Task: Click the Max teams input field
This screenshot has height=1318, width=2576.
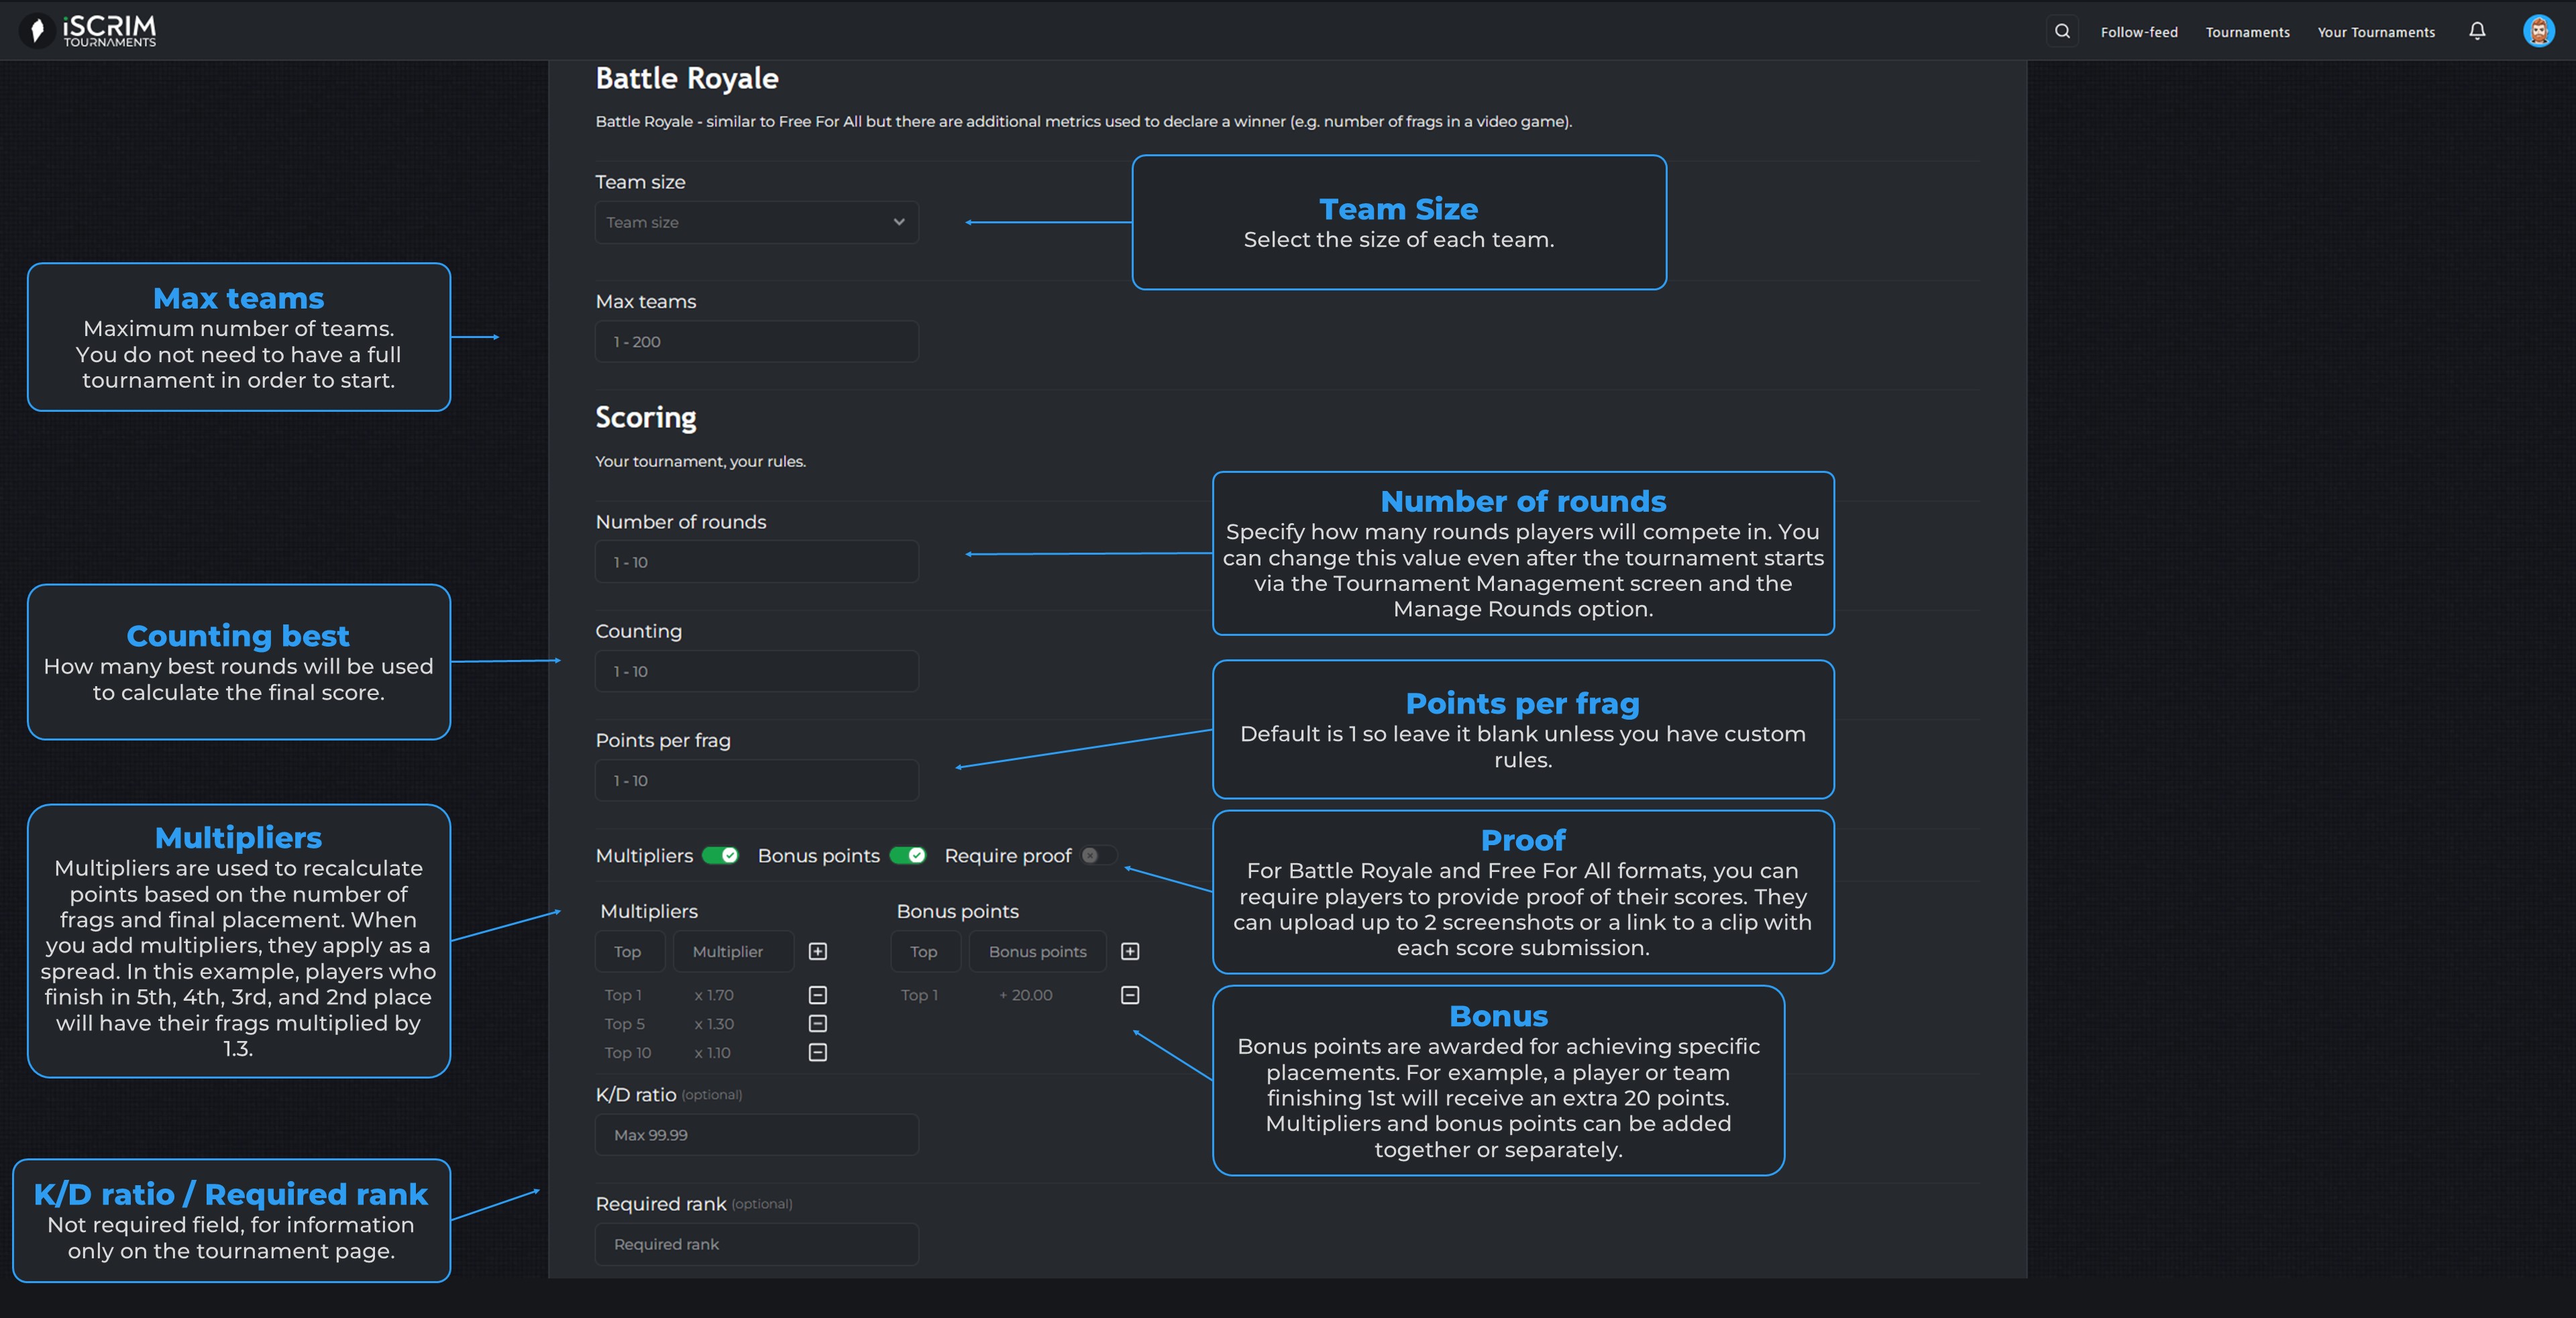Action: click(x=756, y=342)
